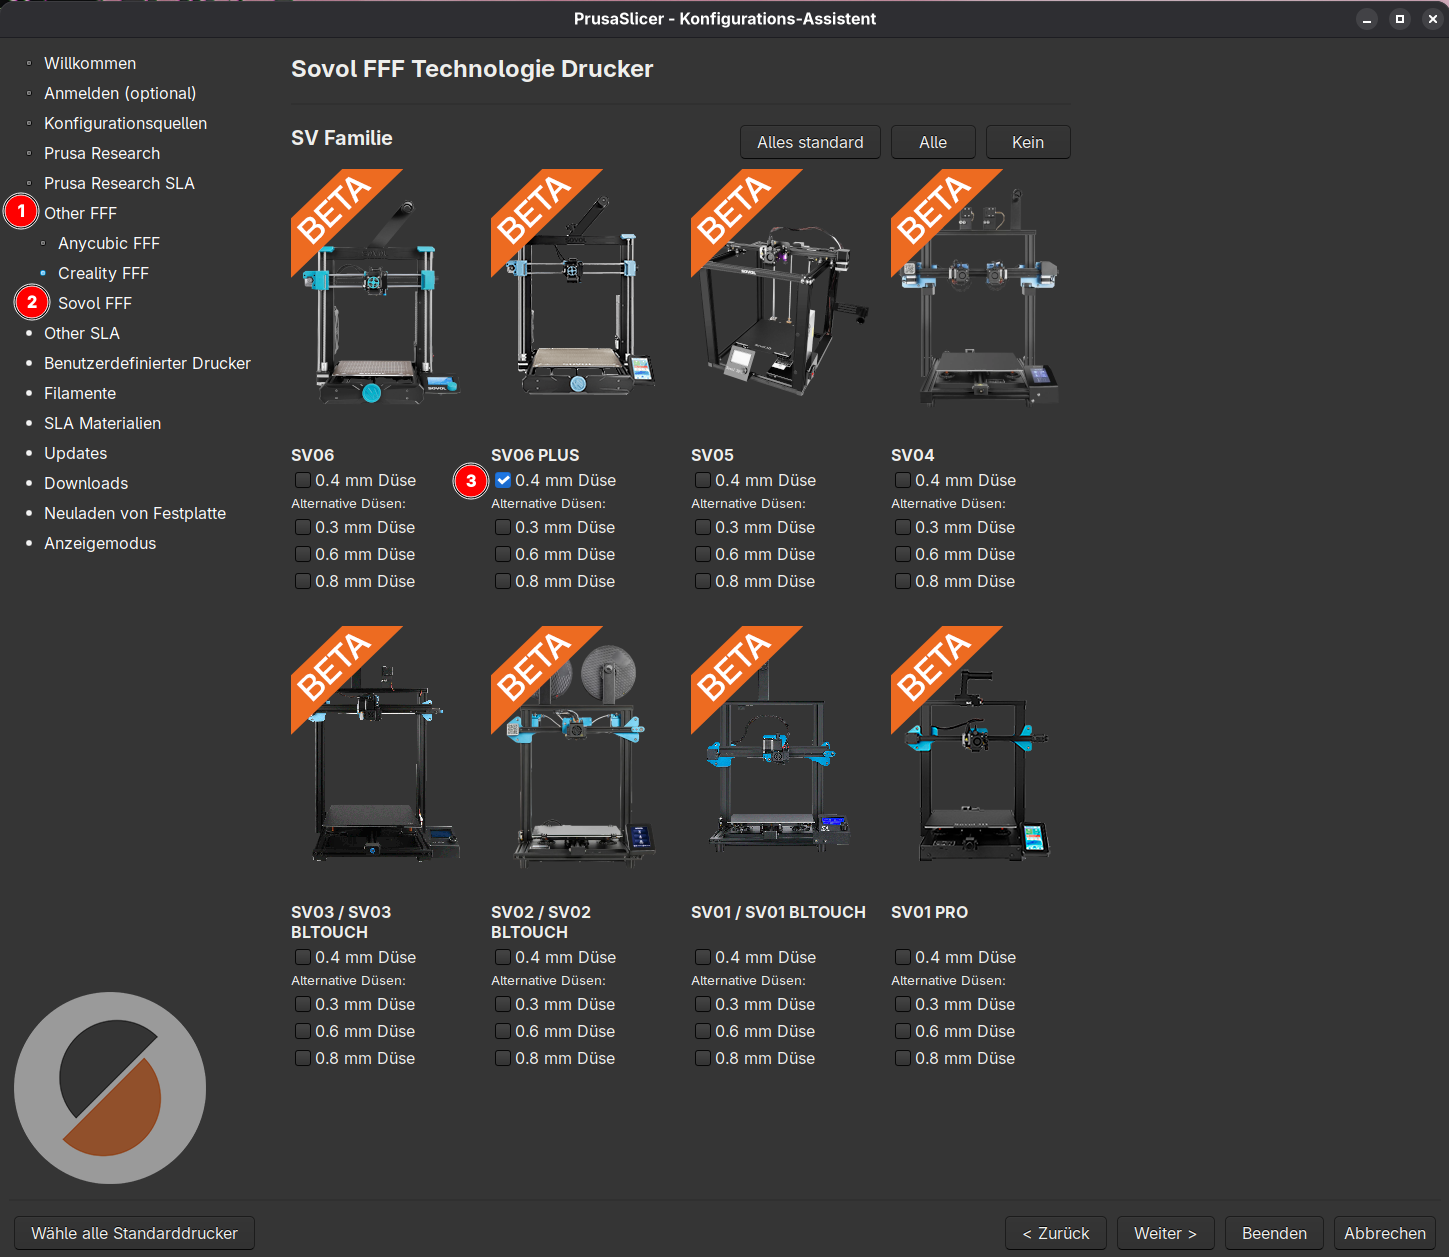Maximize the configuration assistant window
Viewport: 1449px width, 1257px height.
pyautogui.click(x=1400, y=19)
